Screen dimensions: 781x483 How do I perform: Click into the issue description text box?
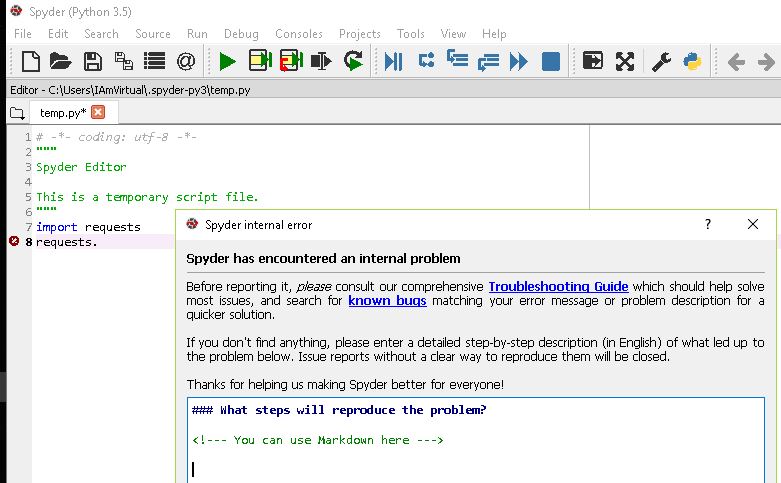tap(476, 440)
